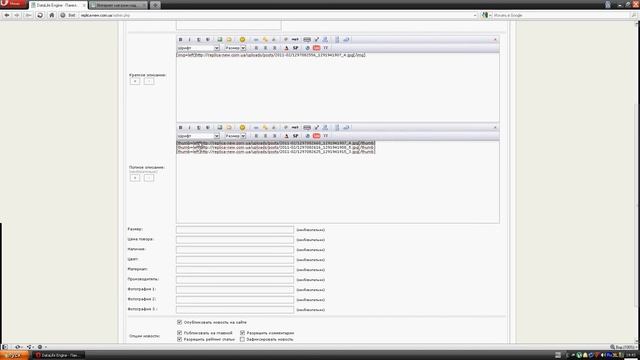Viewport: 640px width, 360px height.
Task: Open font dropdown in full description toolbar
Action: (x=198, y=136)
